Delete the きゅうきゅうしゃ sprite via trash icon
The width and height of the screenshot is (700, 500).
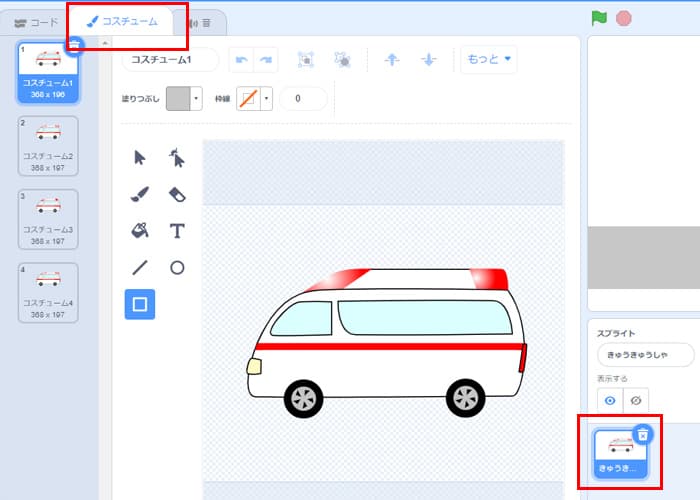[642, 434]
